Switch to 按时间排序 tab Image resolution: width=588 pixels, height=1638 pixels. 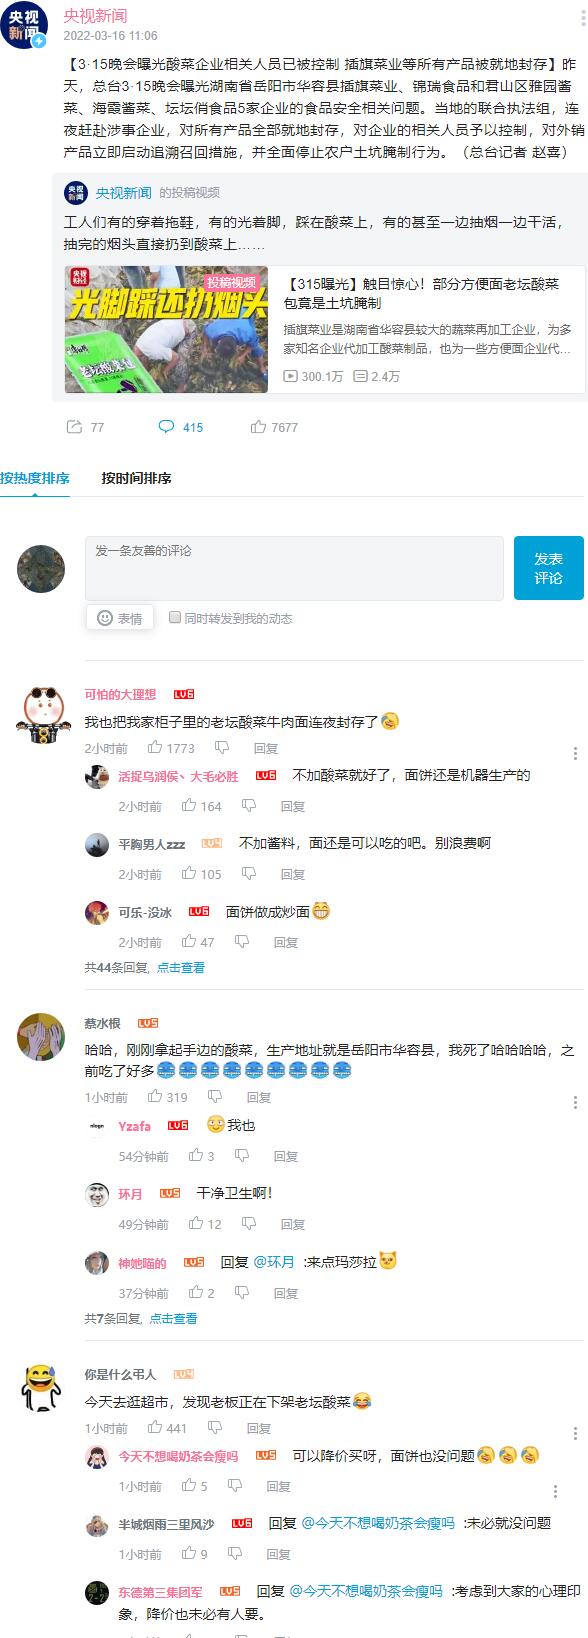pos(136,478)
